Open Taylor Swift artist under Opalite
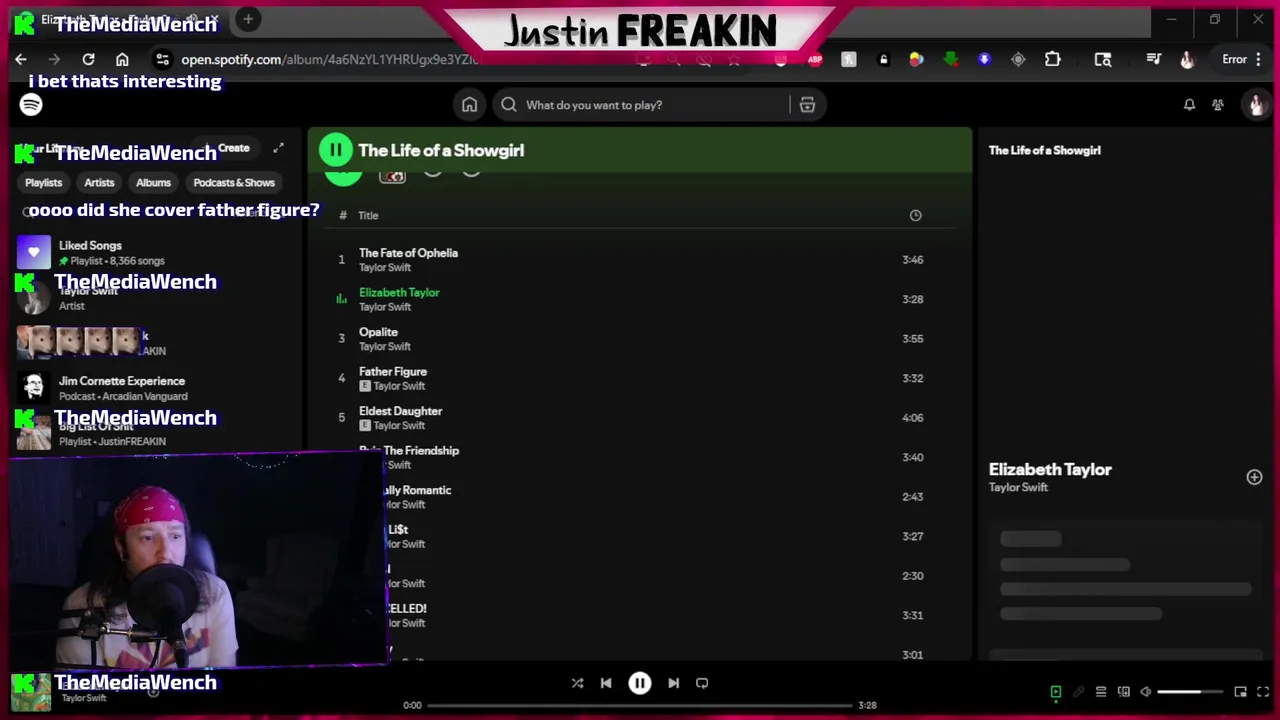This screenshot has height=720, width=1280. [x=385, y=346]
